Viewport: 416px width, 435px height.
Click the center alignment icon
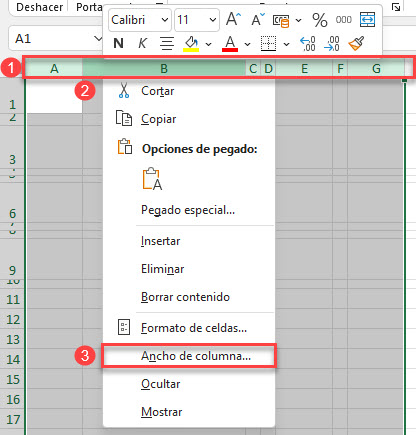pos(167,43)
